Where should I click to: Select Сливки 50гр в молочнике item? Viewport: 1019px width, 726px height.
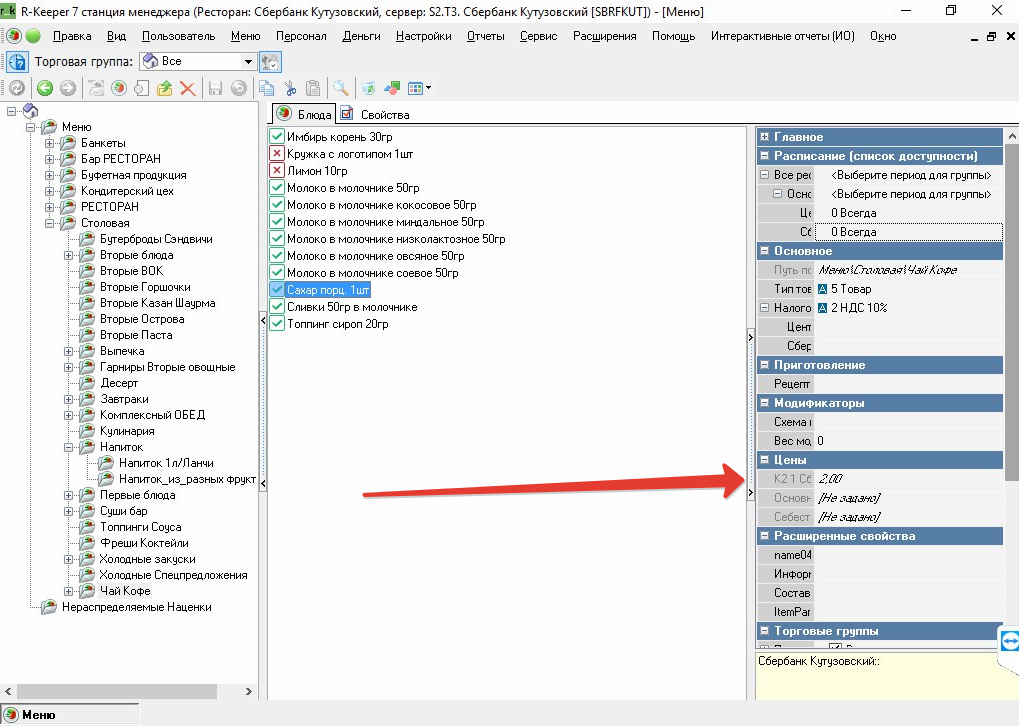(351, 307)
